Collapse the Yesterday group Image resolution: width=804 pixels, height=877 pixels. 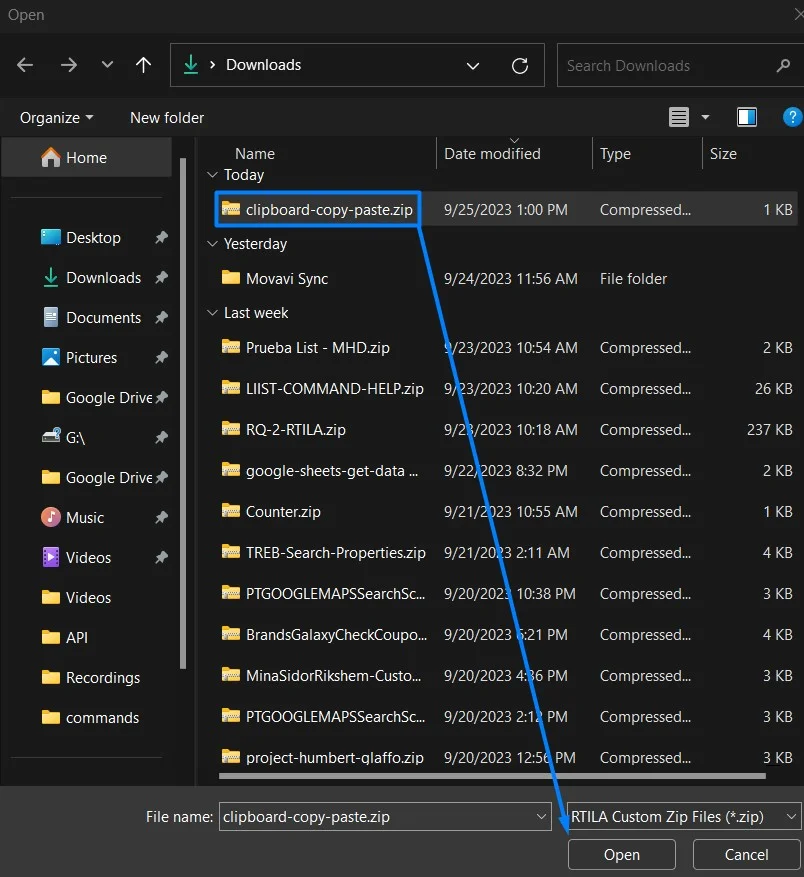(212, 244)
